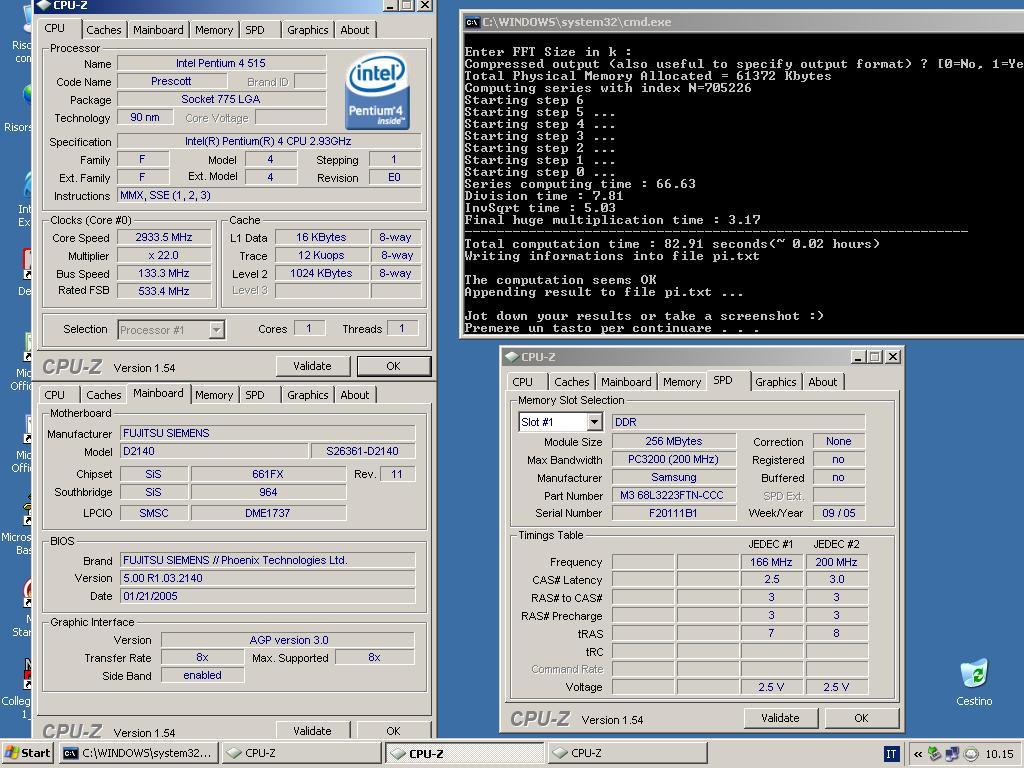Click OK in the top CPU-Z window
The image size is (1024, 768).
pos(393,366)
